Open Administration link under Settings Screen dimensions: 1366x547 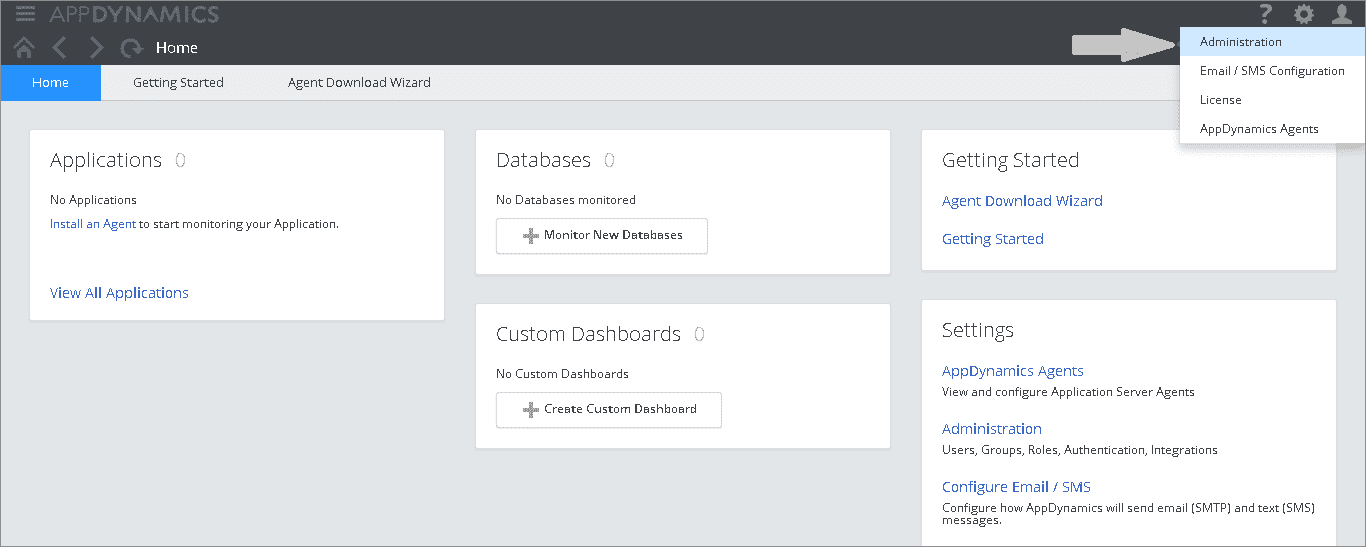point(992,429)
